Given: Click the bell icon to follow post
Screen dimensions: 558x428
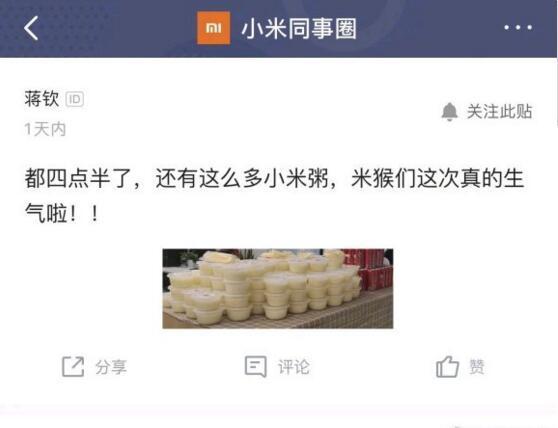Looking at the screenshot, I should pos(449,112).
